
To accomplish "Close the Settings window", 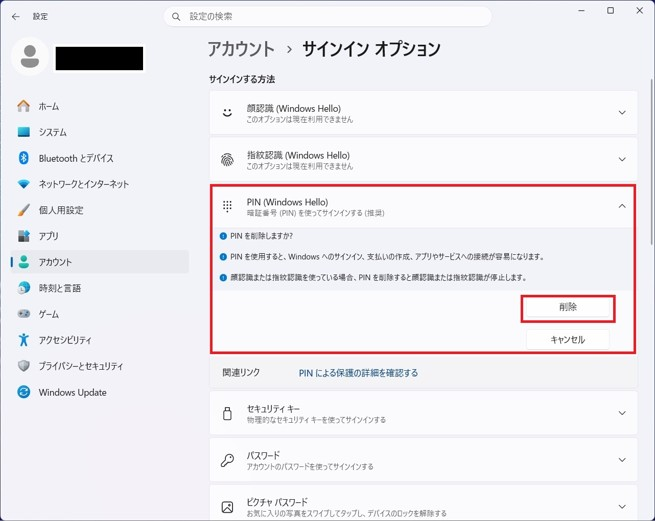I will [640, 10].
